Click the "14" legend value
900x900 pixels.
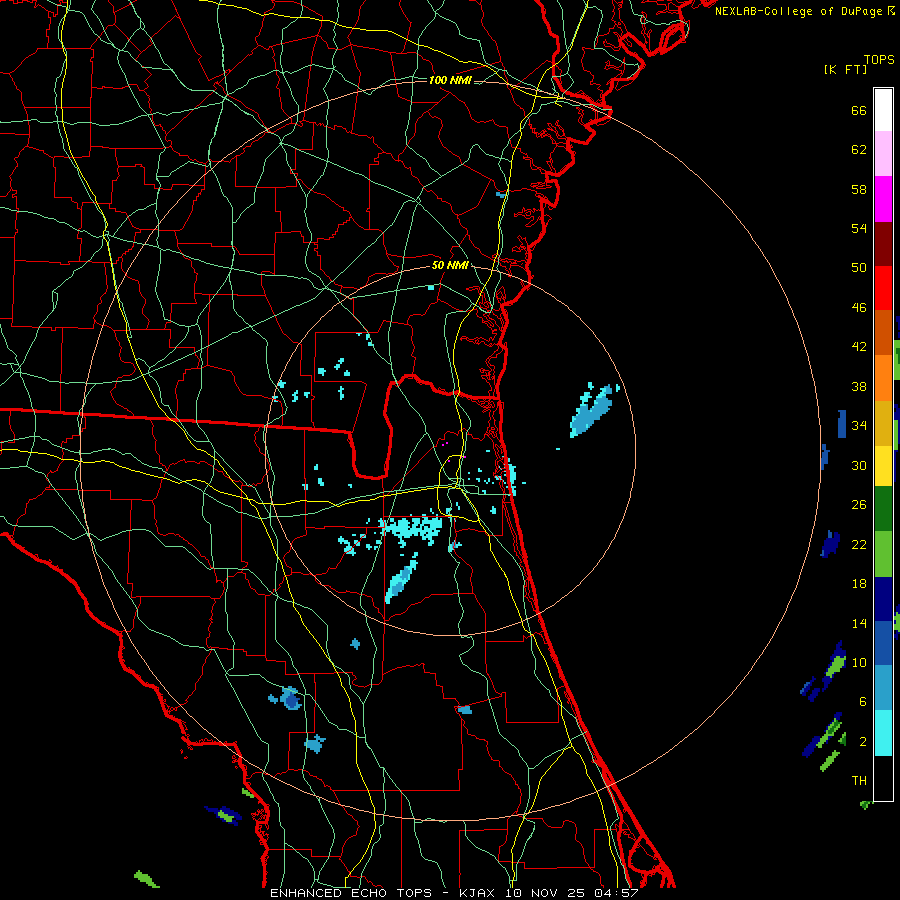point(859,623)
